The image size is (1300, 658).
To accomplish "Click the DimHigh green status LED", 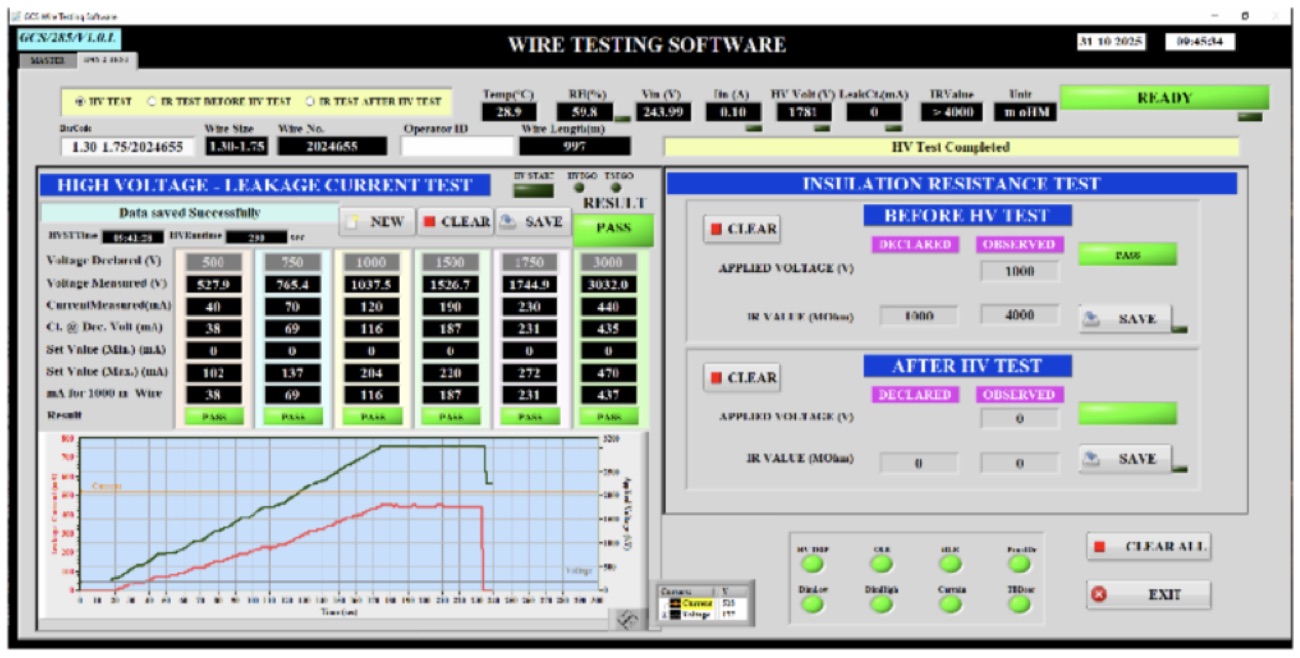I will (882, 604).
